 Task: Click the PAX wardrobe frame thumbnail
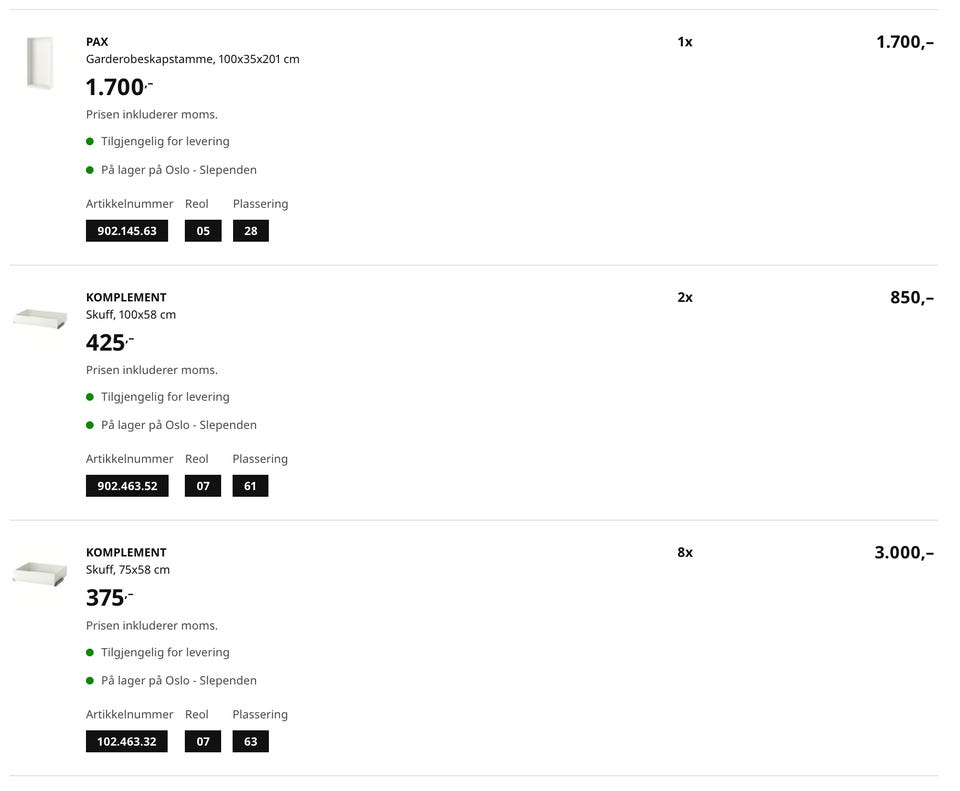click(x=40, y=64)
